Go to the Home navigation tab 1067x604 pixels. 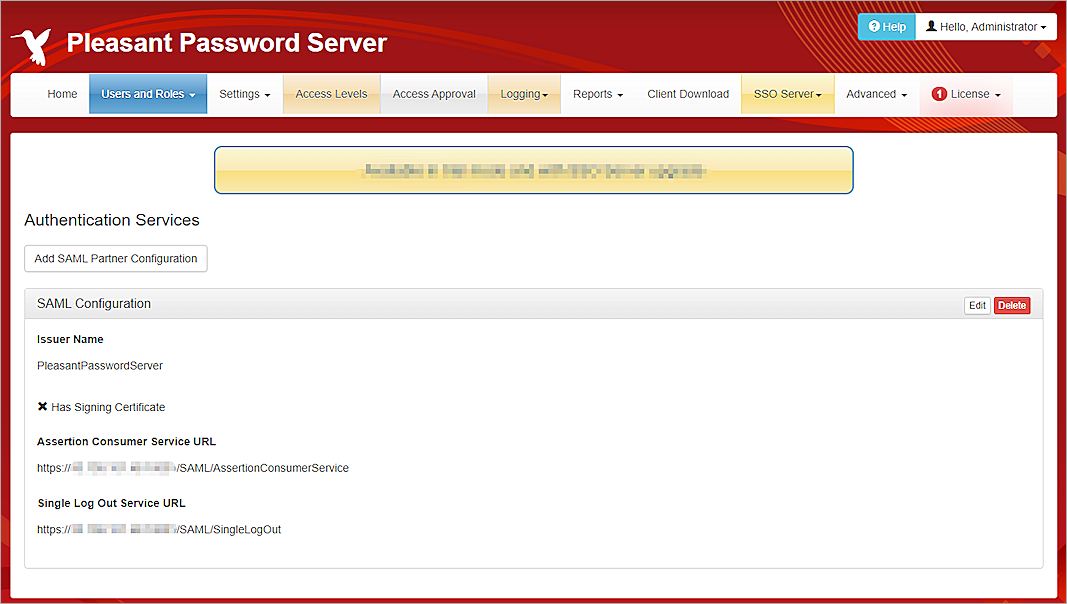pyautogui.click(x=62, y=94)
